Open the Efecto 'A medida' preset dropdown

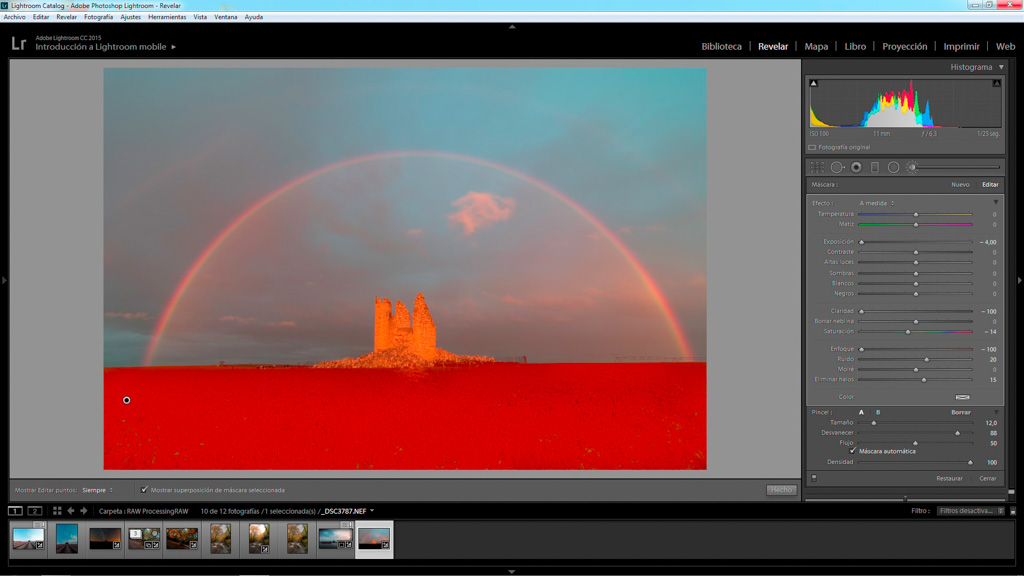point(878,203)
